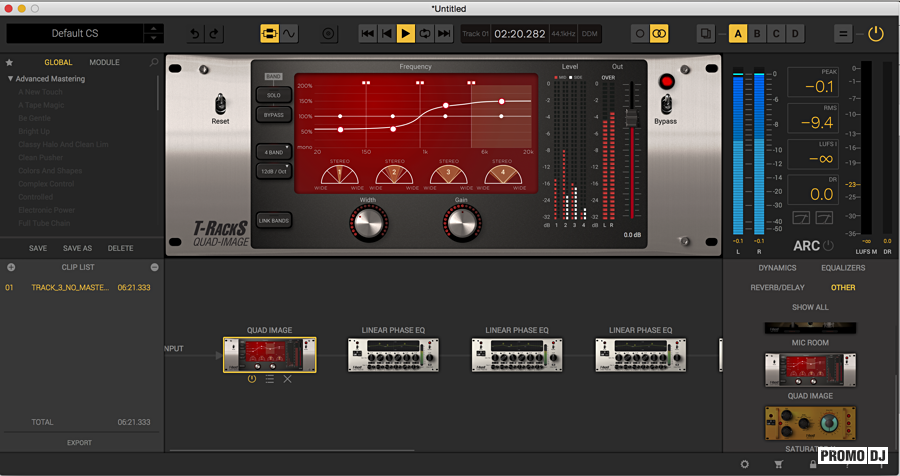
Task: Select snapshot D
Action: [795, 34]
